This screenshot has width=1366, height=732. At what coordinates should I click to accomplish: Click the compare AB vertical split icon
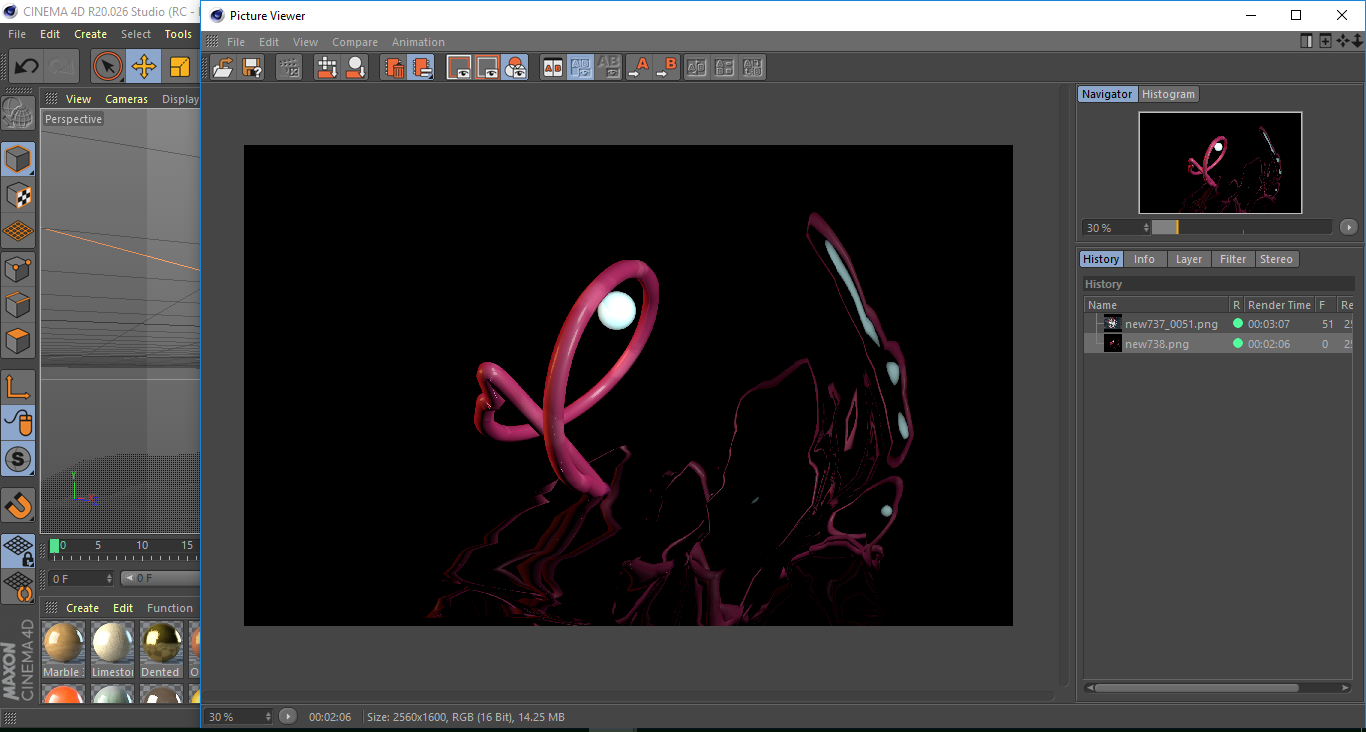point(697,67)
